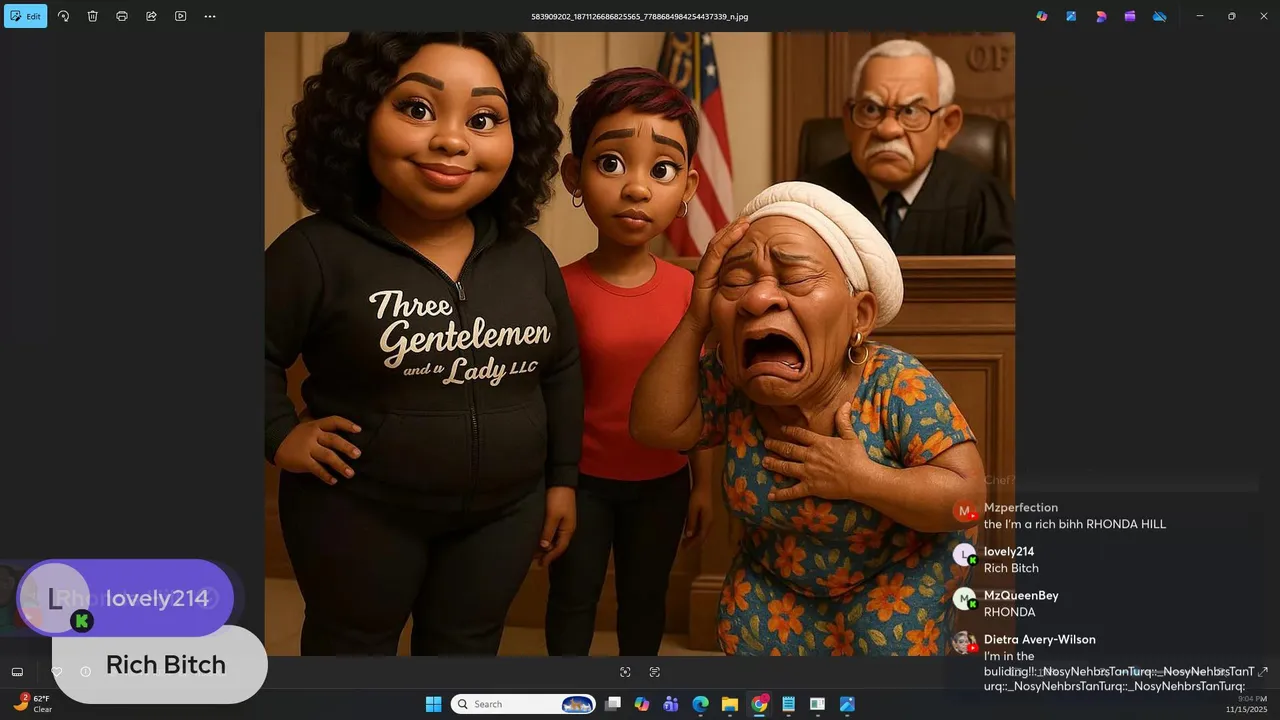Open the purple video editor icon in title bar
Viewport: 1280px width, 720px height.
click(1130, 16)
